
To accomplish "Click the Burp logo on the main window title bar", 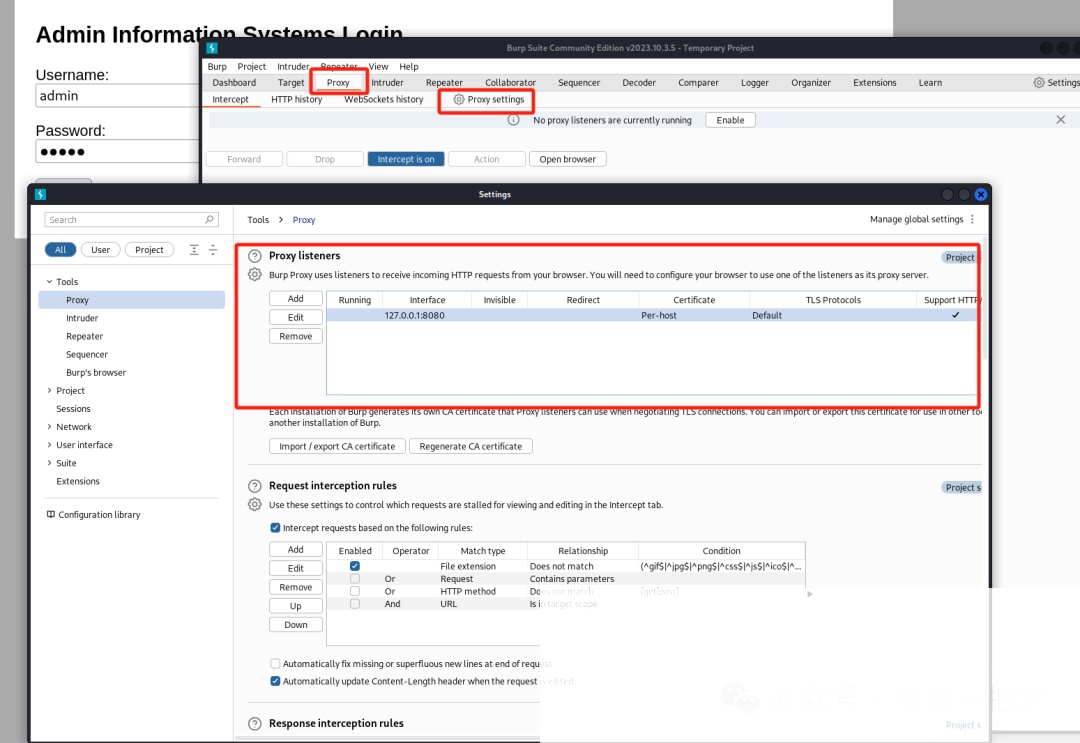I will pyautogui.click(x=212, y=48).
